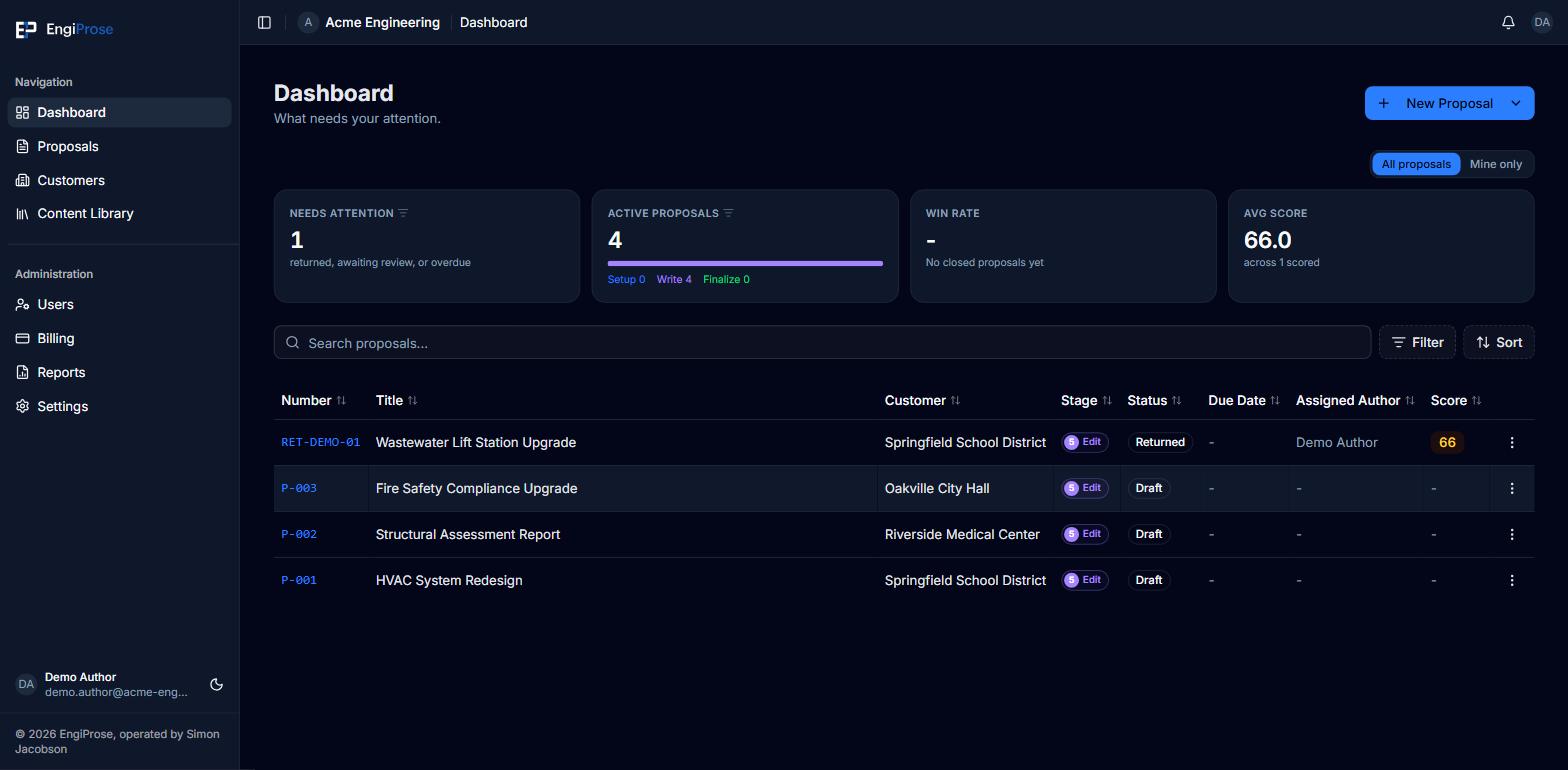Sort by Assigned Author column
Image resolution: width=1568 pixels, height=770 pixels.
point(1356,400)
